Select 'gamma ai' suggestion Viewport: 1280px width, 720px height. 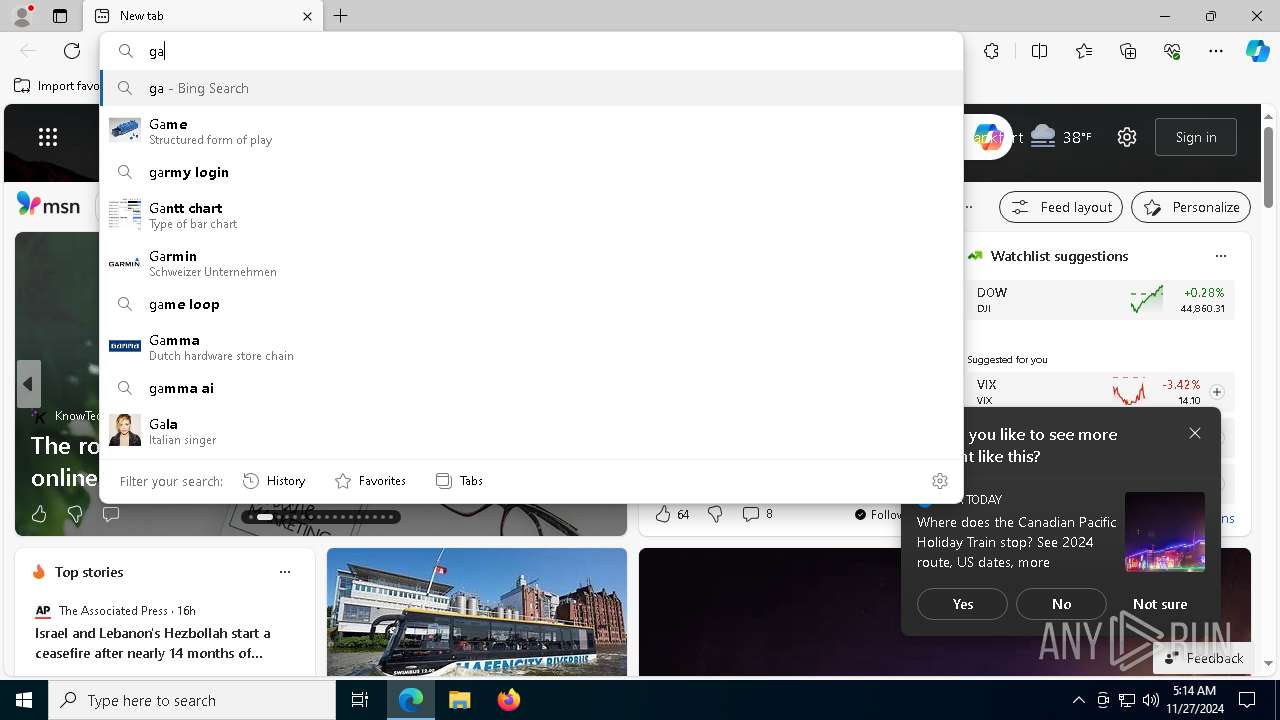coord(532,388)
